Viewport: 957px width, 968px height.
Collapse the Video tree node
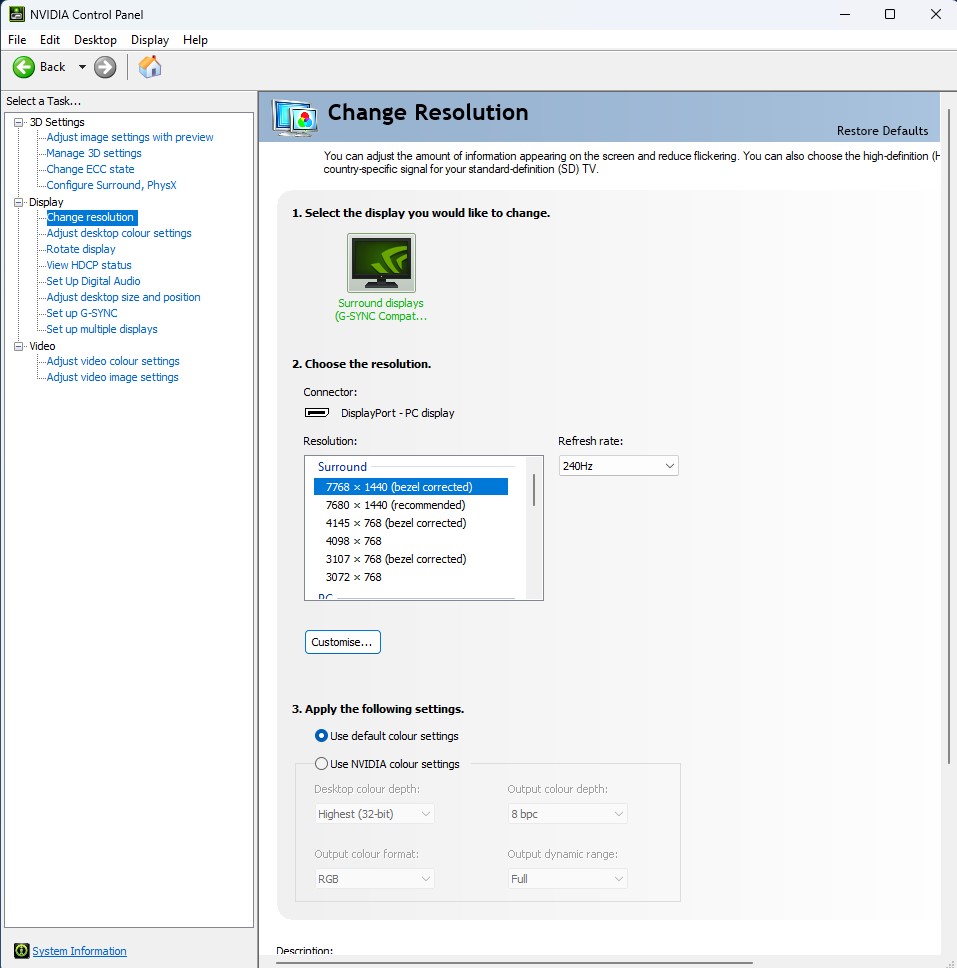click(x=18, y=346)
